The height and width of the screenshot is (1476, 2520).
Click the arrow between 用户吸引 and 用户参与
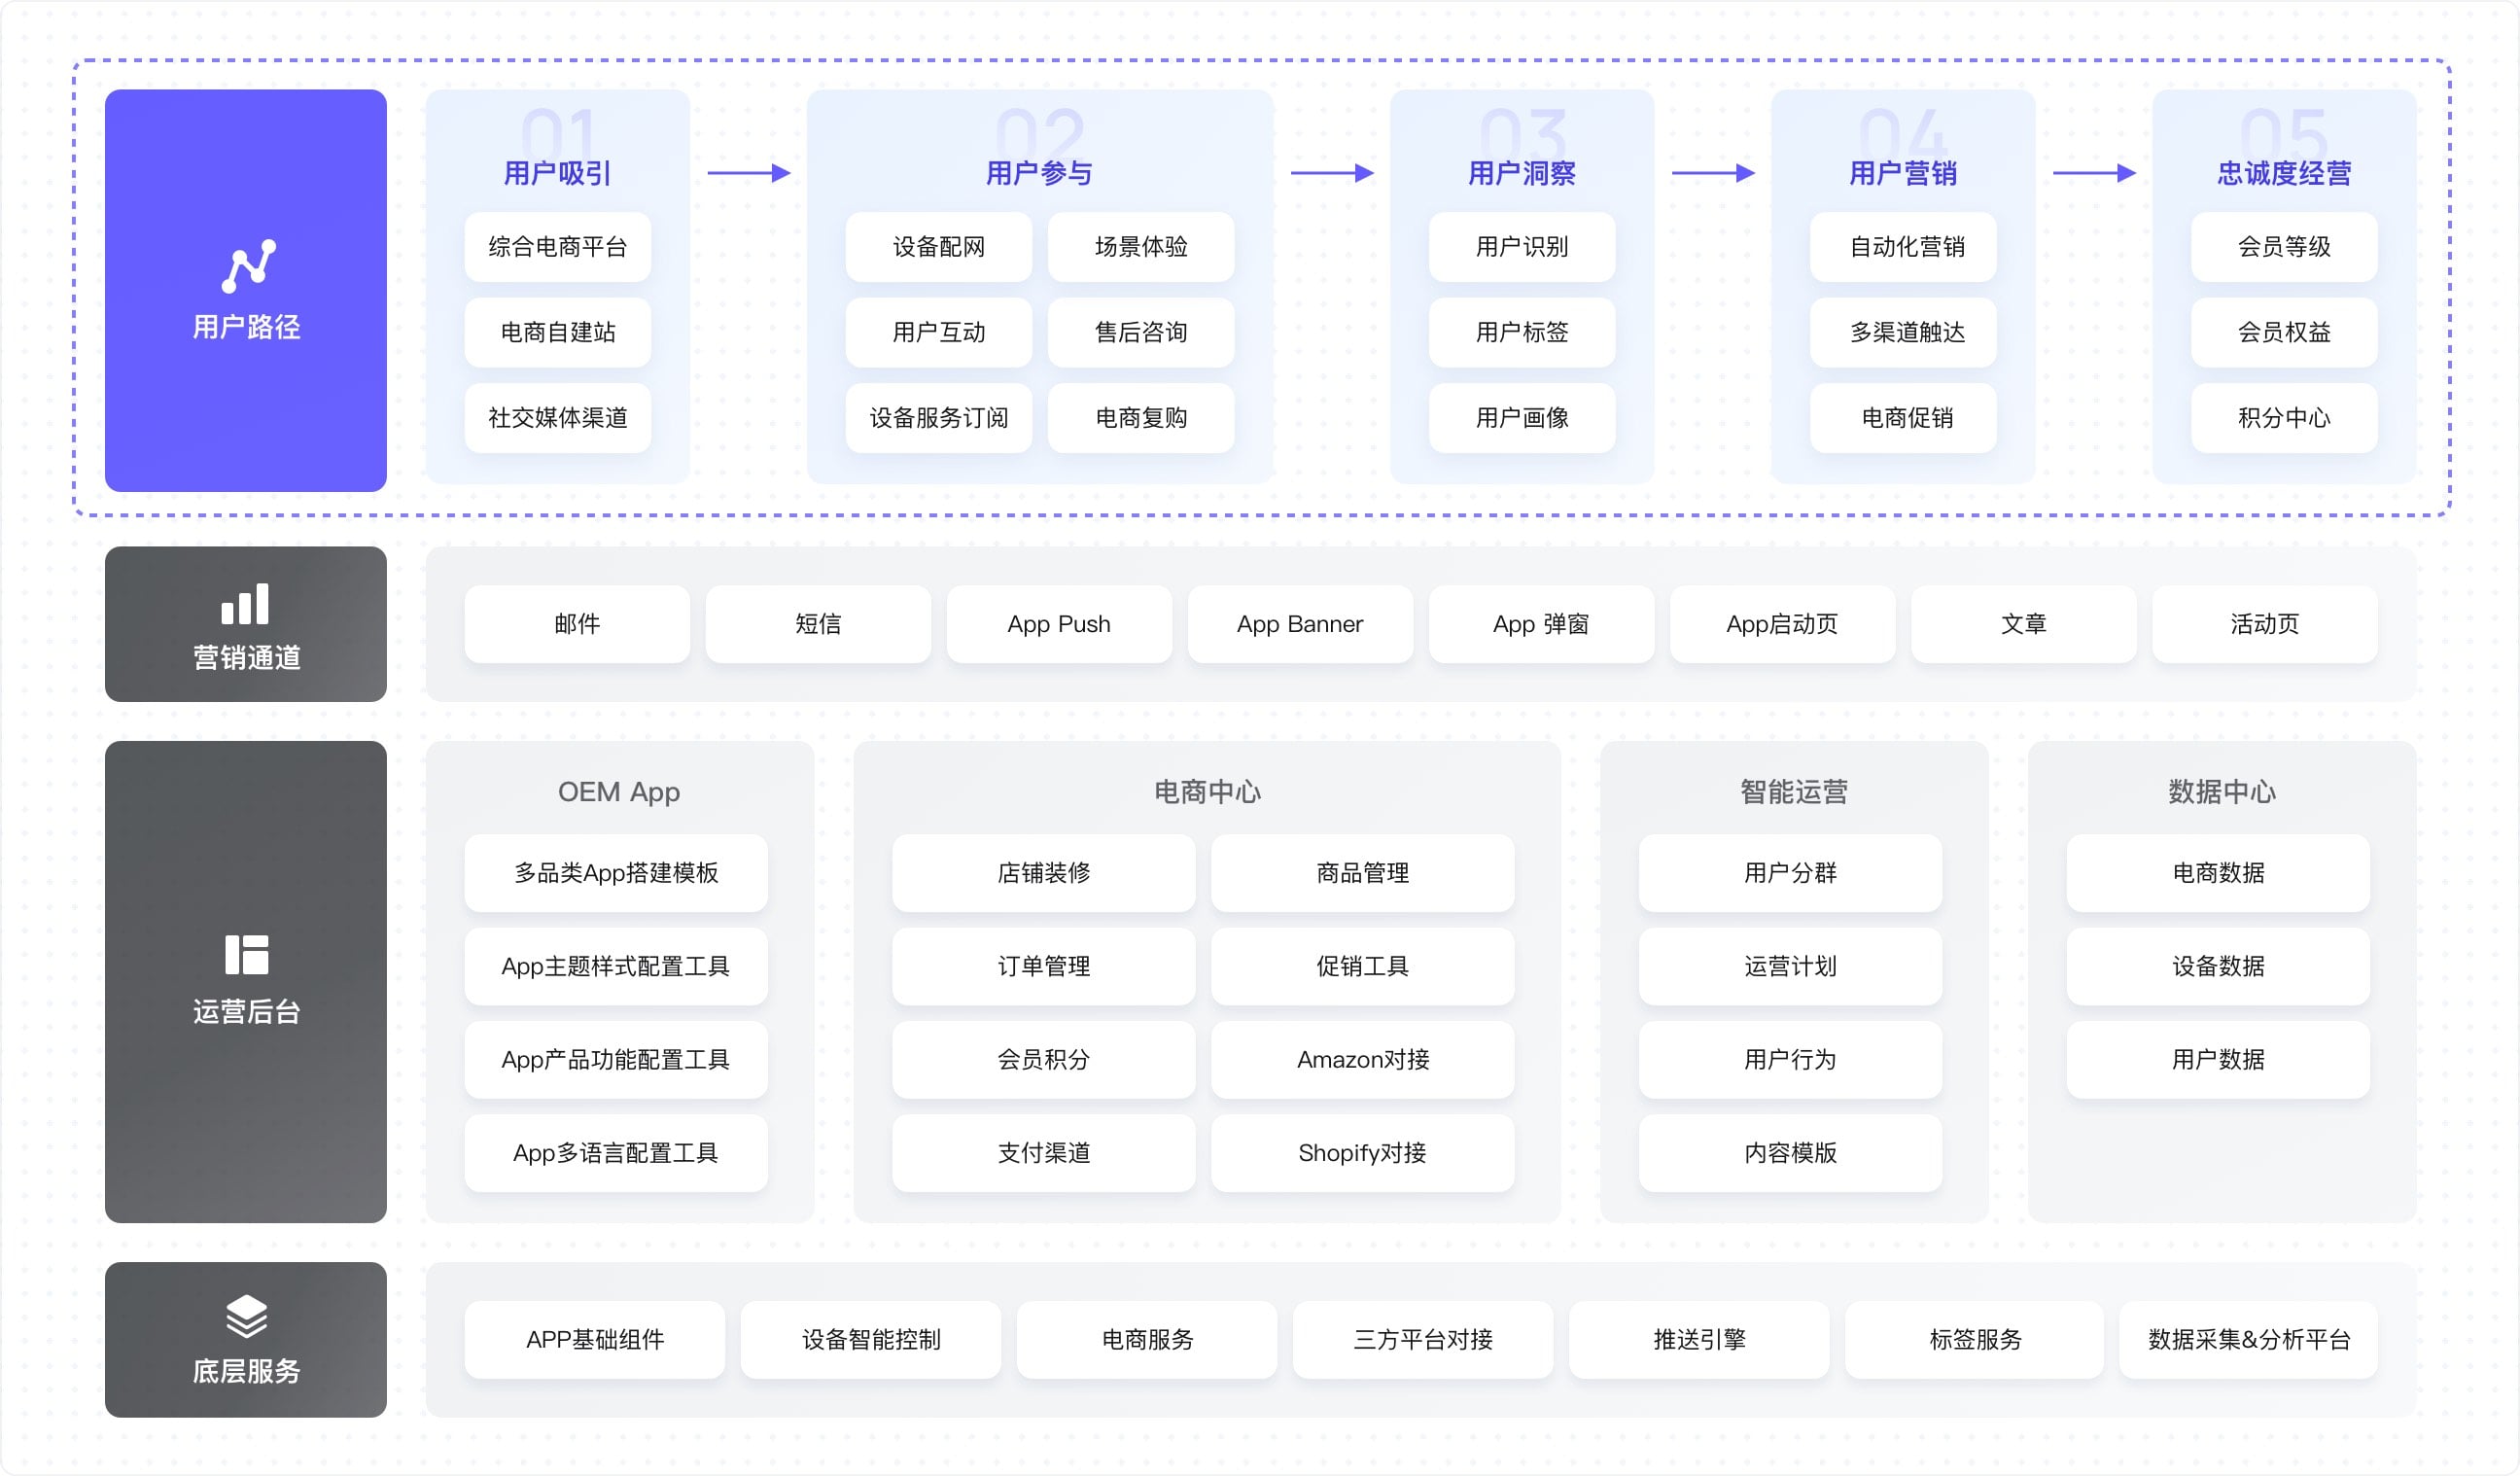click(748, 174)
